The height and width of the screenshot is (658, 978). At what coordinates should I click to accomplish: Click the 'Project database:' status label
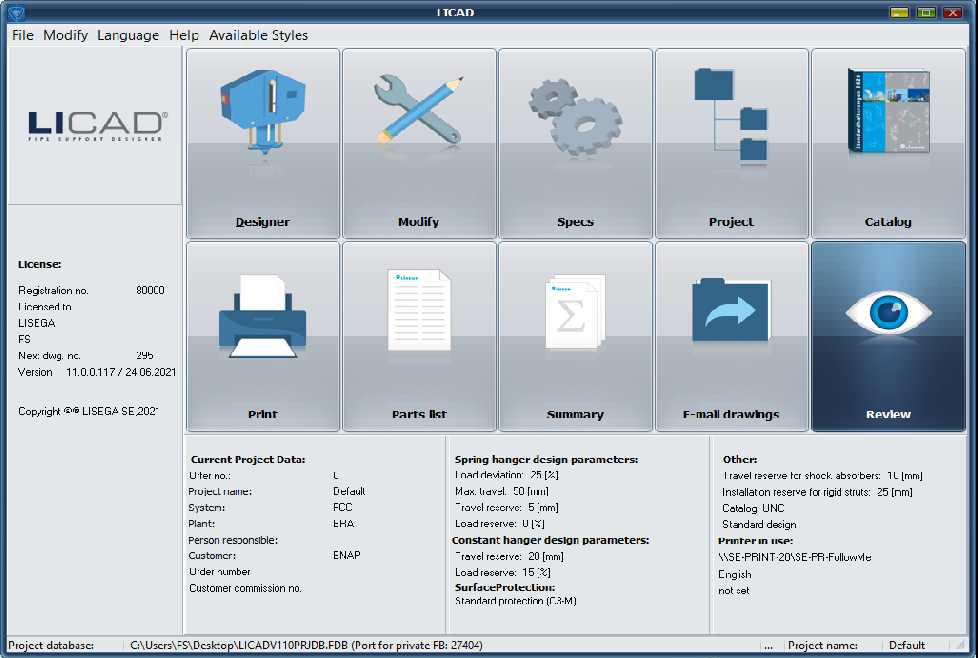tap(51, 646)
